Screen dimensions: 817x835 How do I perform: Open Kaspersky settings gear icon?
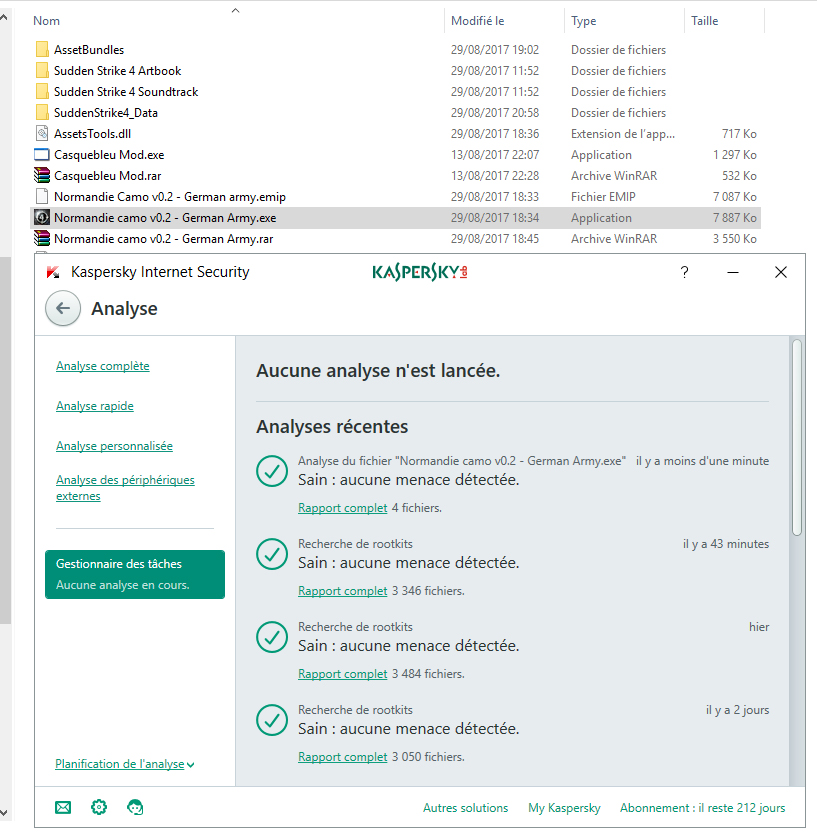(99, 807)
